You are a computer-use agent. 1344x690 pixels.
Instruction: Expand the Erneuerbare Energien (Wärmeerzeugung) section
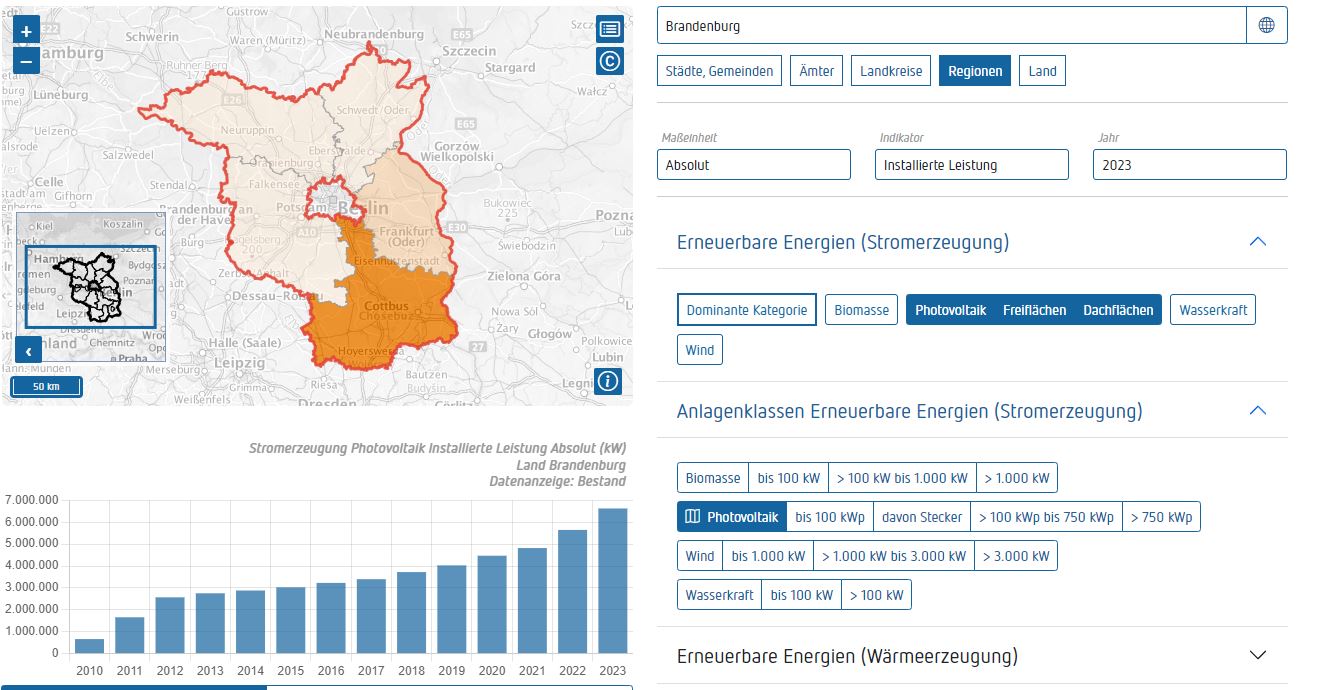pyautogui.click(x=1258, y=655)
